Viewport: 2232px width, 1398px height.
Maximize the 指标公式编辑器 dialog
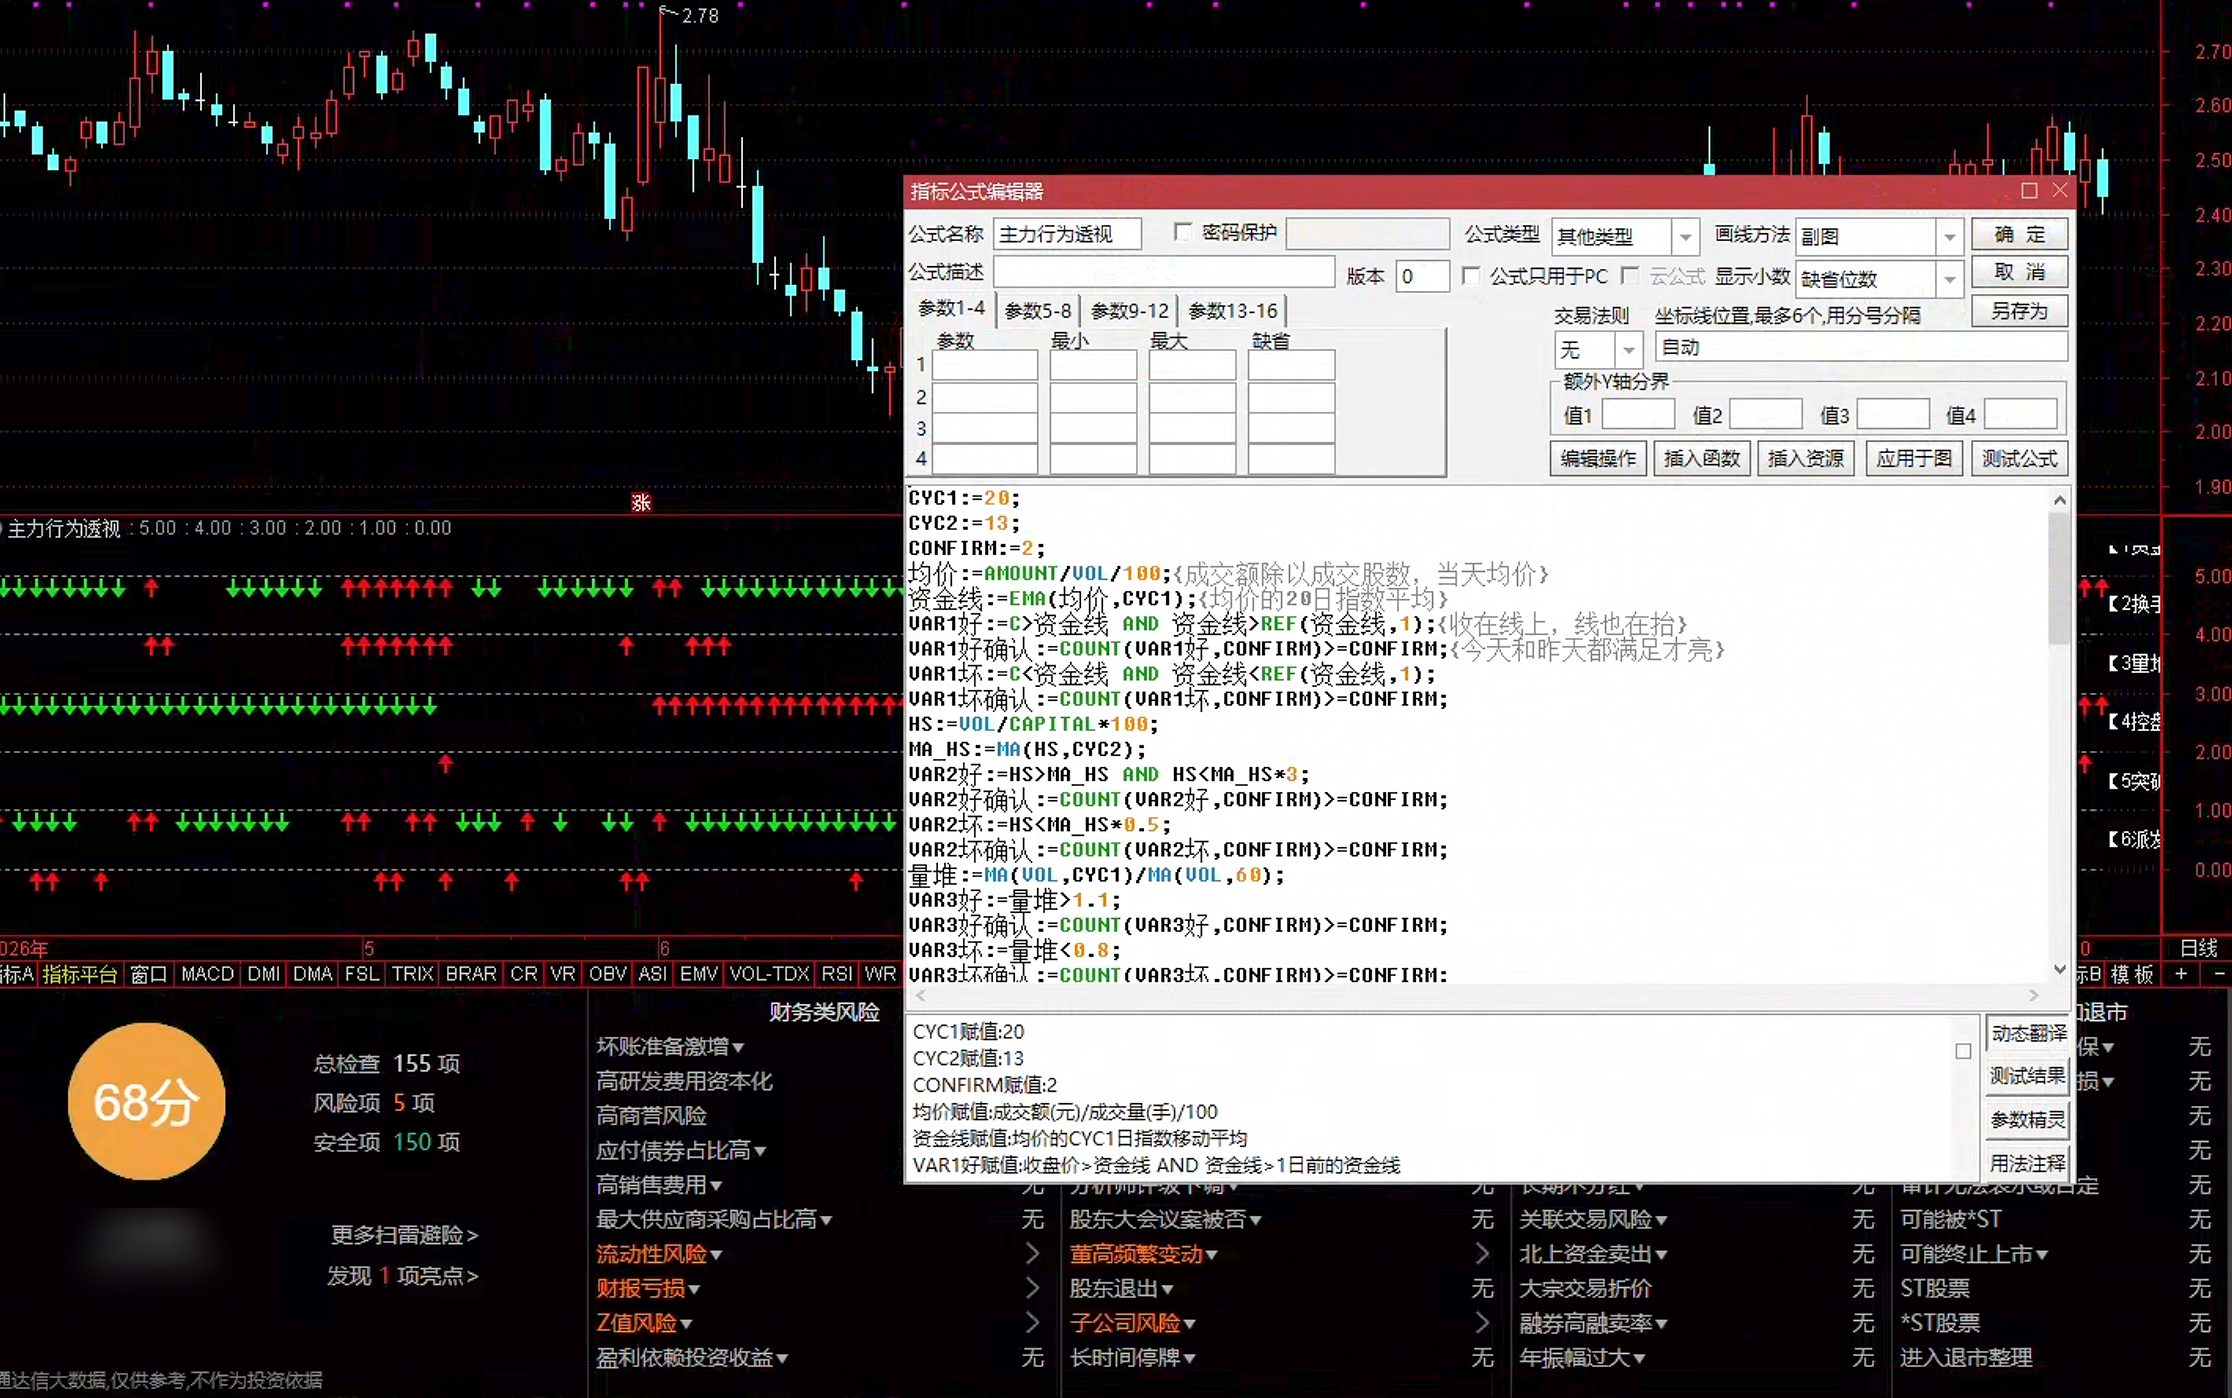[2029, 190]
